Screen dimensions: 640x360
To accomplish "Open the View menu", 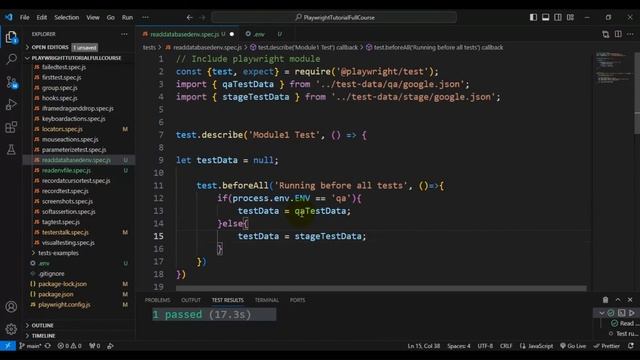I will click(93, 18).
